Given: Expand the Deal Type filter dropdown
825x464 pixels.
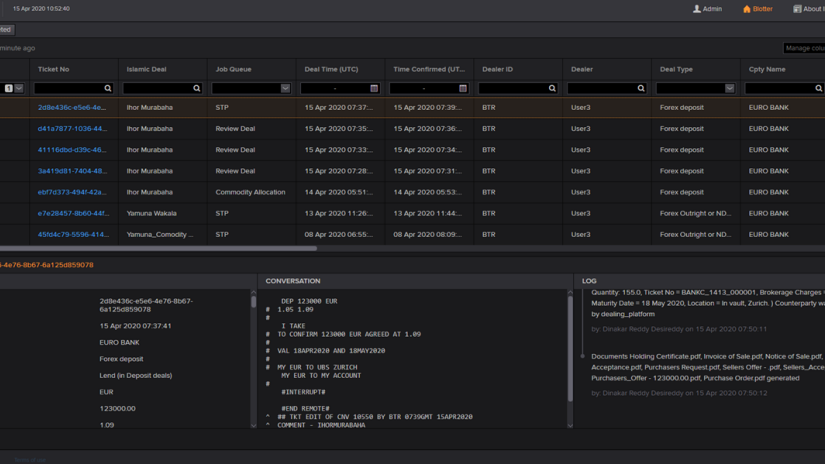Looking at the screenshot, I should coord(730,88).
